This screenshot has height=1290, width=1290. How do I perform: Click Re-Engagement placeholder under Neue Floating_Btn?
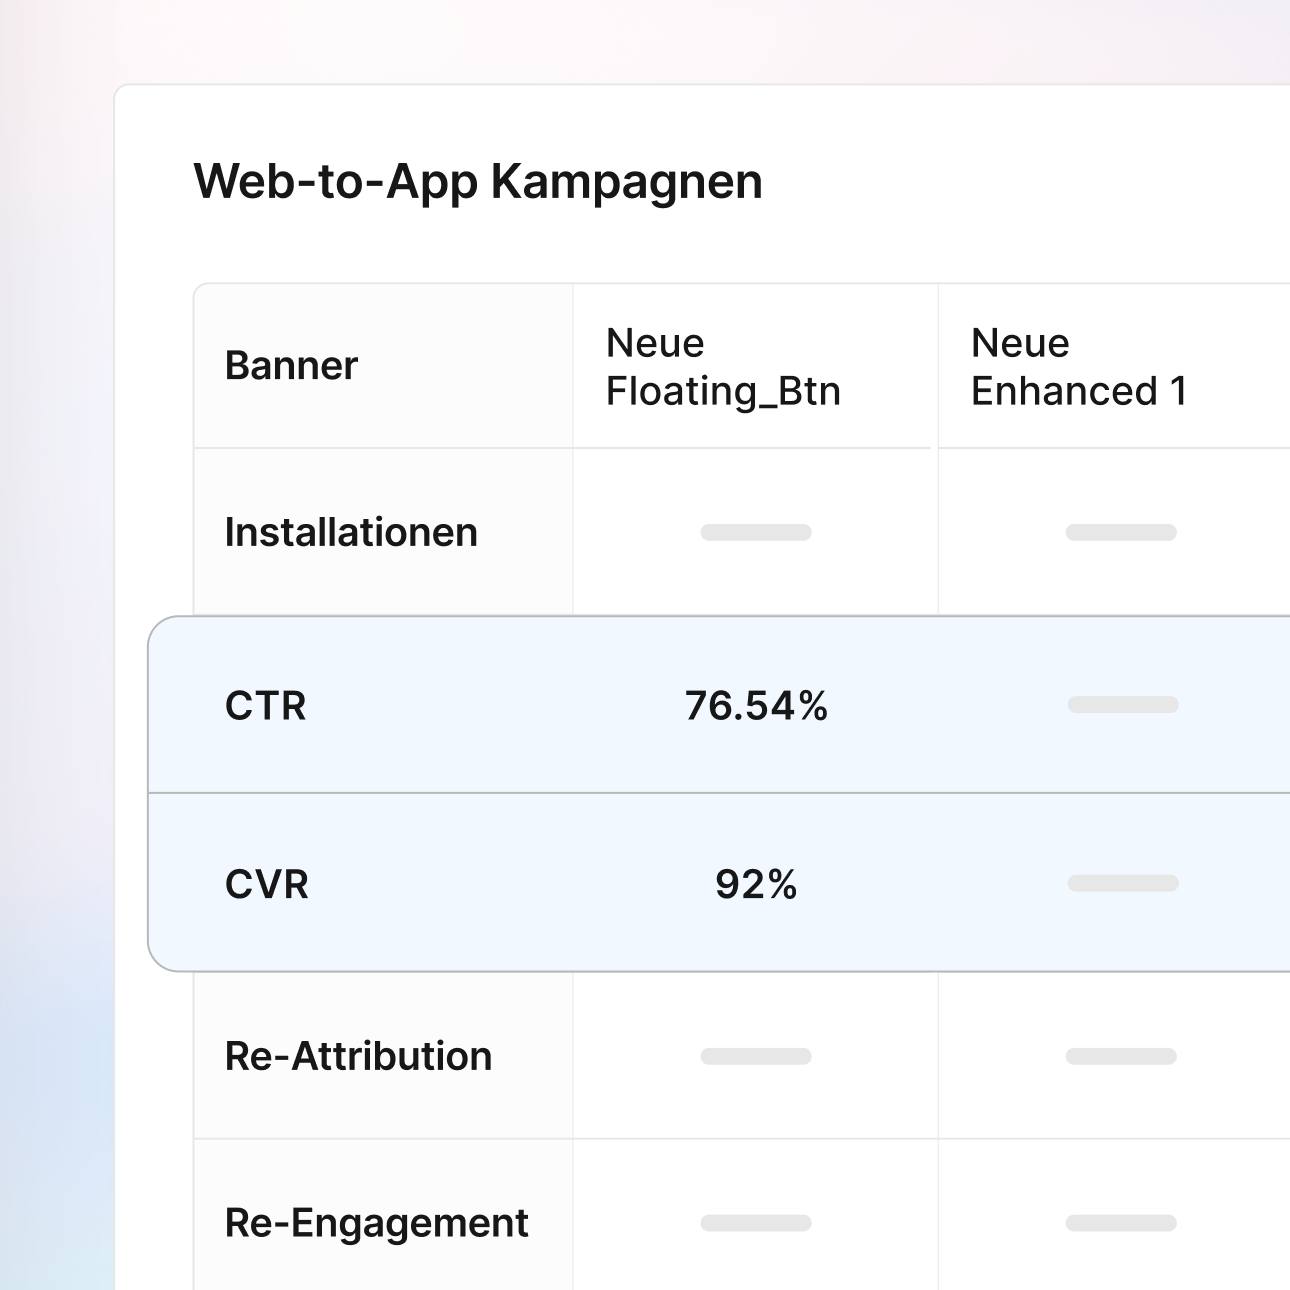click(756, 1223)
